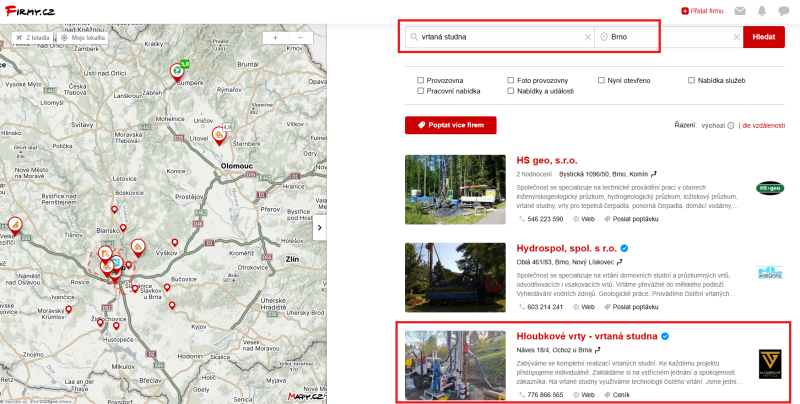The width and height of the screenshot is (800, 404).
Task: Open the Hydrospol navigation route icon
Action: (619, 262)
